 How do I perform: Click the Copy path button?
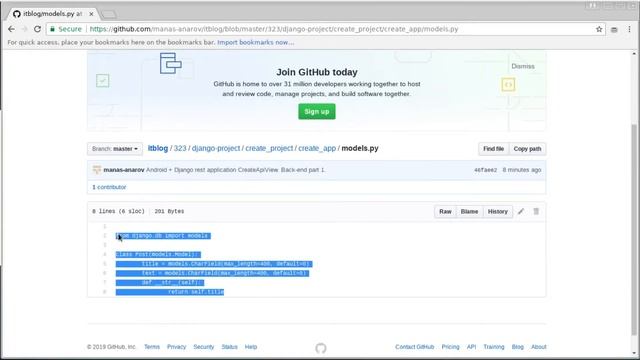tap(527, 149)
